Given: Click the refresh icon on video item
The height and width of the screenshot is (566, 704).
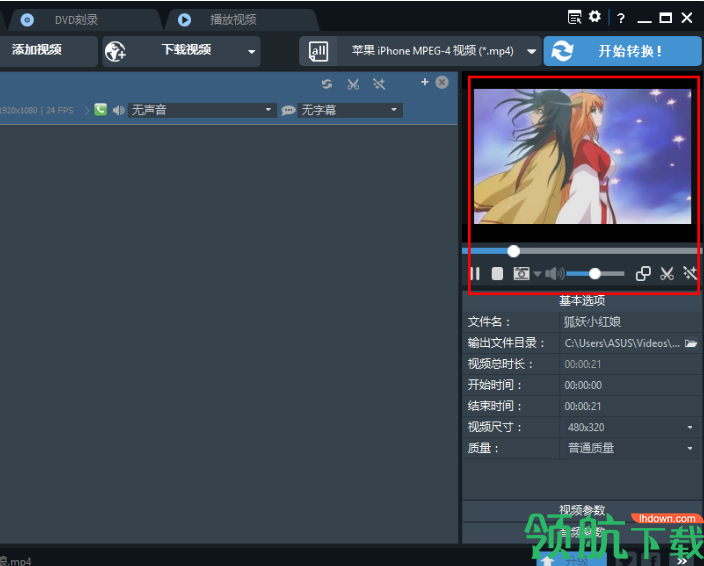Looking at the screenshot, I should tap(327, 84).
